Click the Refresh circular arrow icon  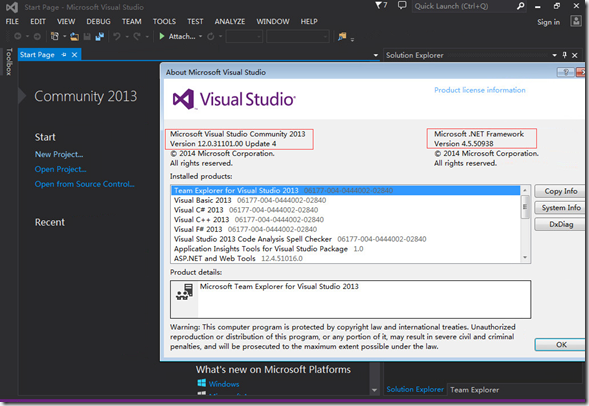click(210, 36)
